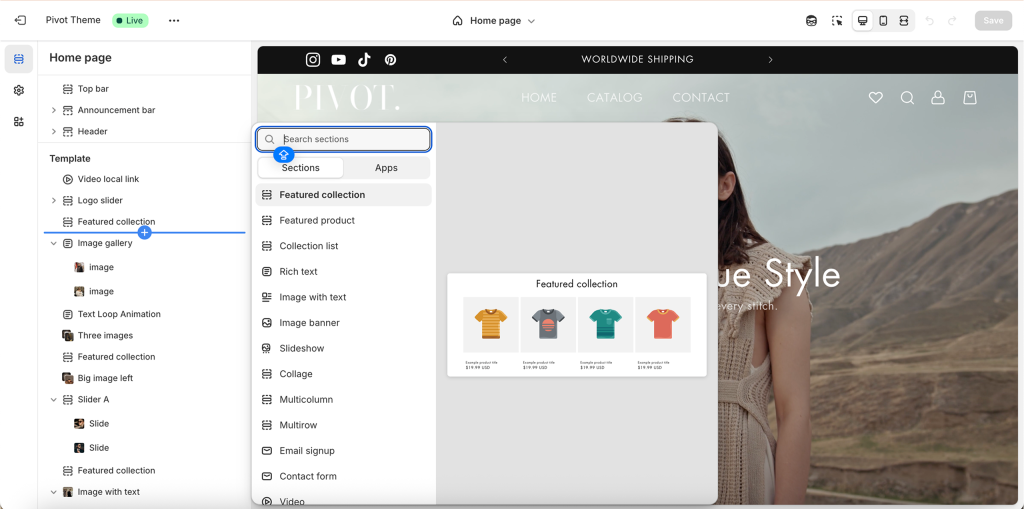Toggle the element selection inspector icon

(x=837, y=21)
